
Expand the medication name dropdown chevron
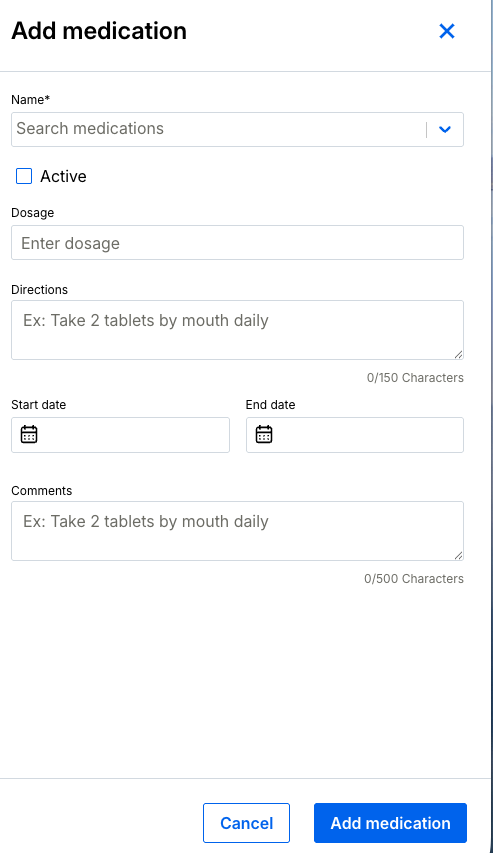click(x=445, y=129)
